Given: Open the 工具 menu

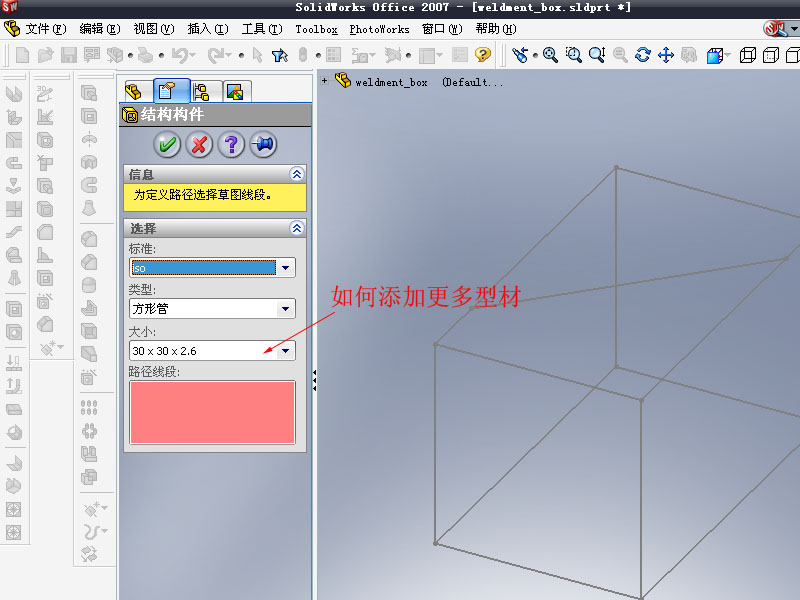Looking at the screenshot, I should tap(262, 29).
